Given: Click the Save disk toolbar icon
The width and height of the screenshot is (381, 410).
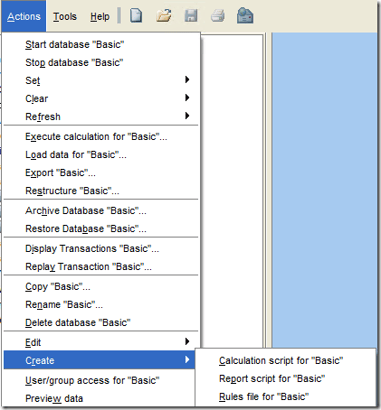Looking at the screenshot, I should coord(191,16).
